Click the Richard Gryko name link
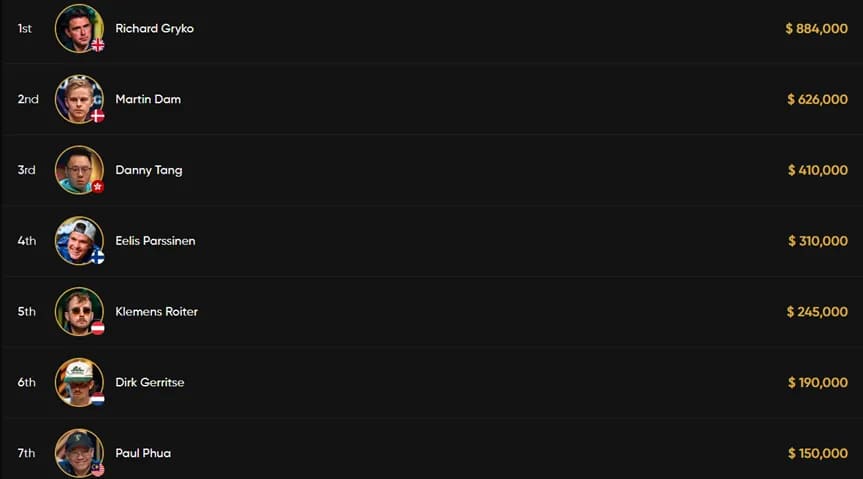This screenshot has width=863, height=479. point(154,29)
